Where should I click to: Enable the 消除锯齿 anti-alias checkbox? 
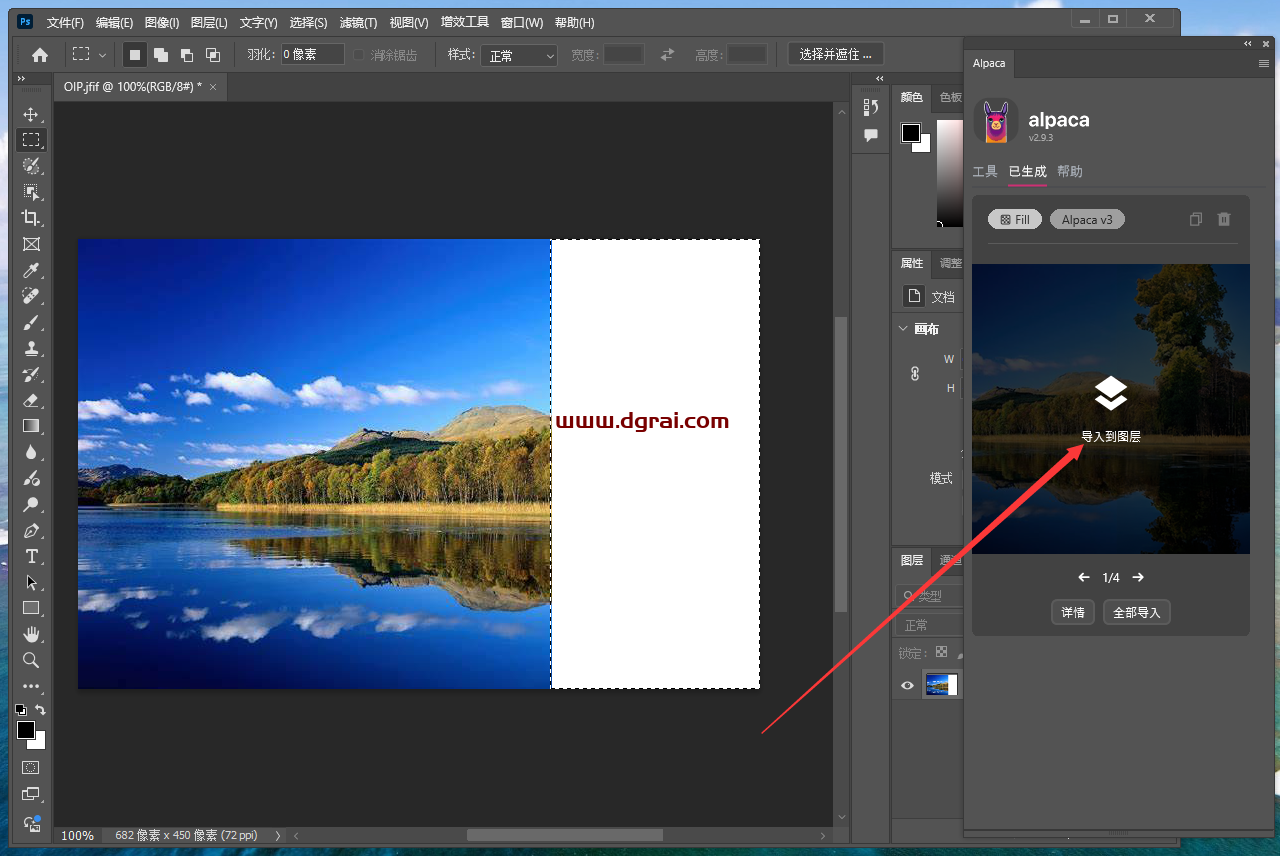(360, 55)
